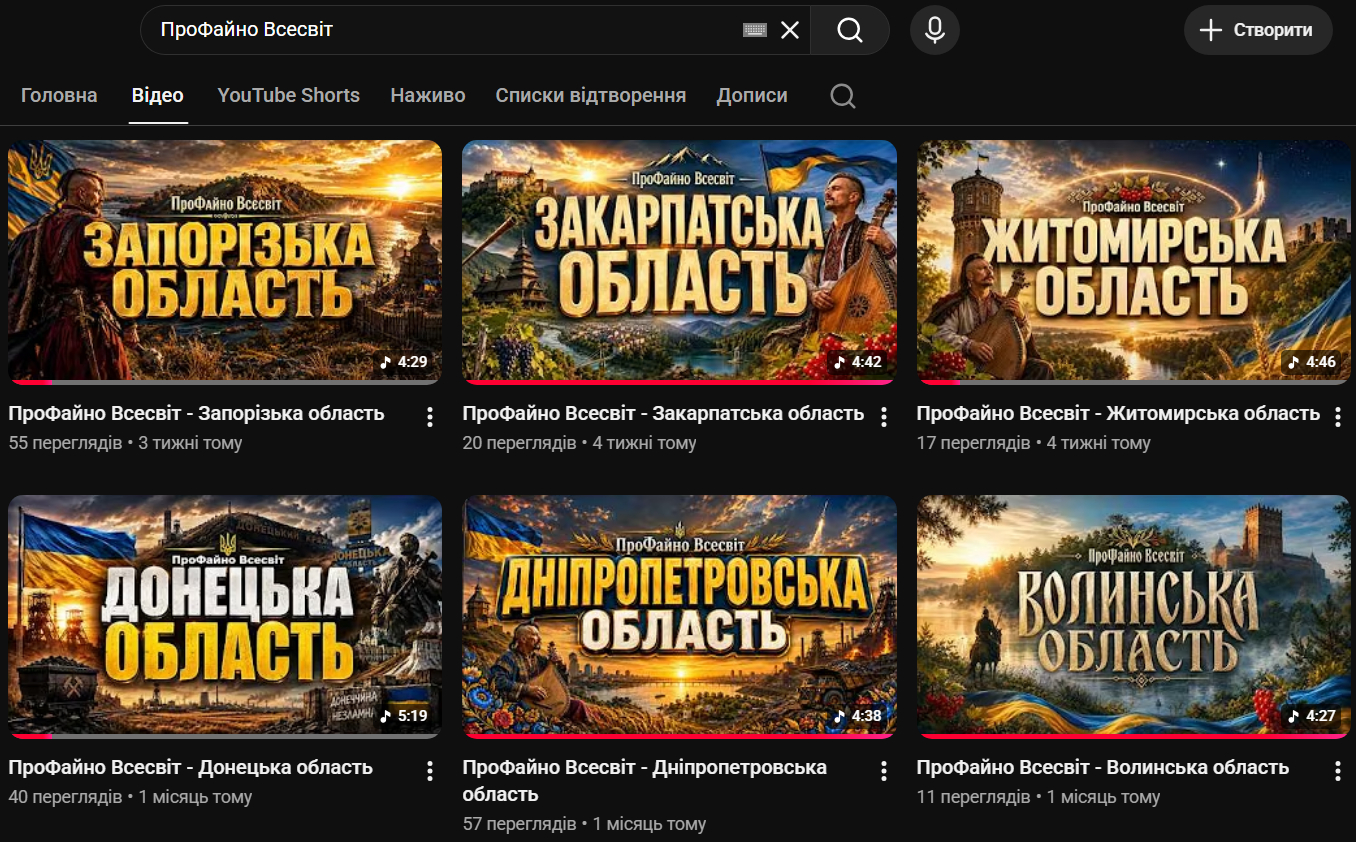Play the Запорізька область video thumbnail
Screen dimensions: 1356x842
(x=225, y=262)
